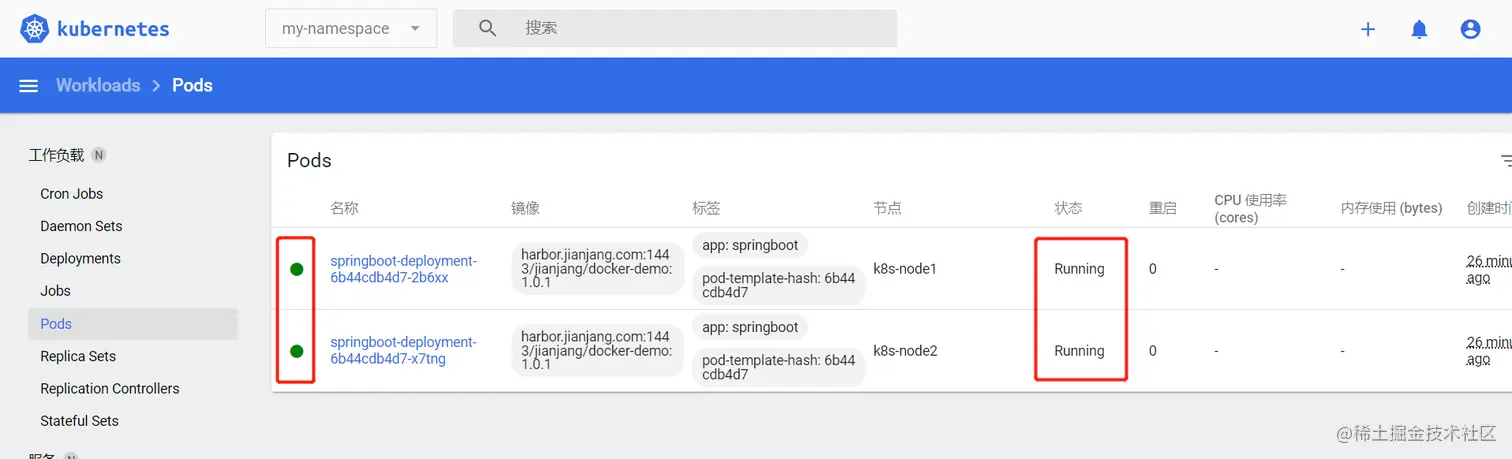Open Deployments in sidebar

[x=80, y=258]
